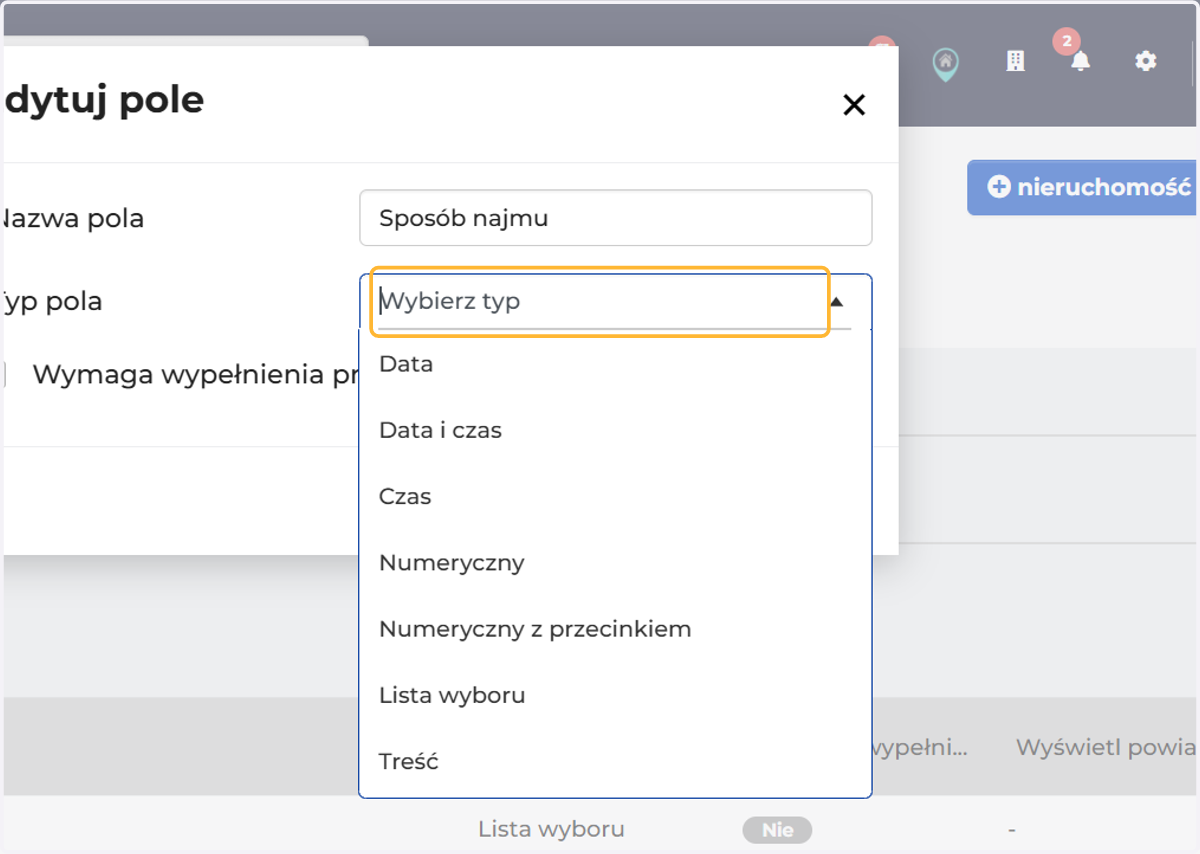1200x854 pixels.
Task: Select Lista wyboru option in dropdown
Action: tap(614, 695)
